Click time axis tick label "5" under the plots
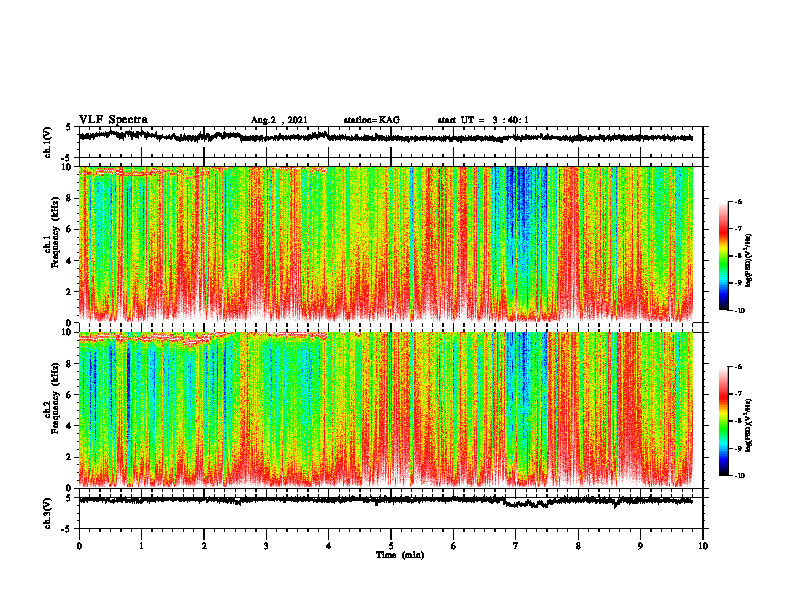 click(391, 546)
